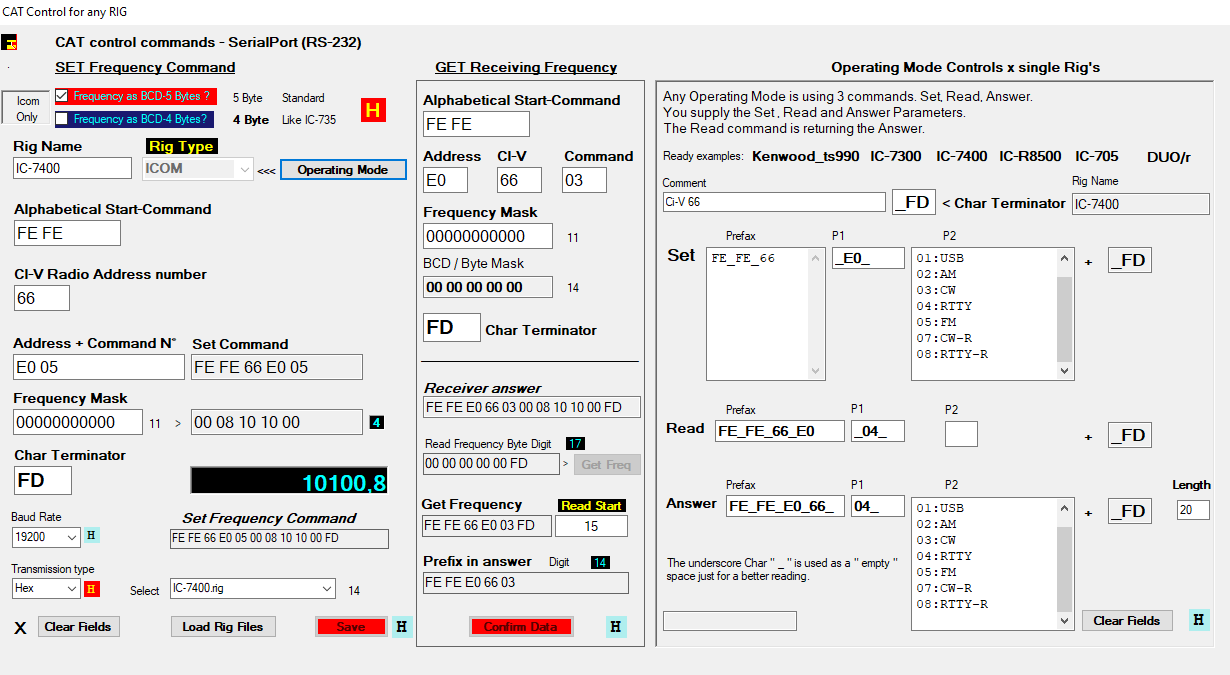Screen dimensions: 1230x675
Task: Enable Frequency as BCD-4 Bytes checkbox
Action: tap(62, 119)
